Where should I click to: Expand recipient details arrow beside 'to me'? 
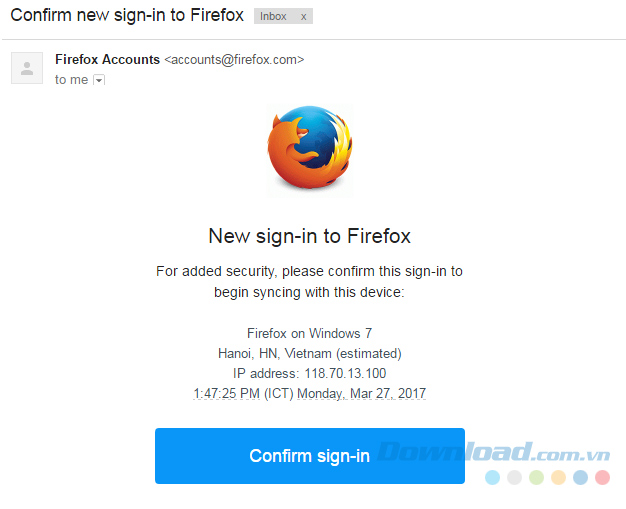coord(98,80)
